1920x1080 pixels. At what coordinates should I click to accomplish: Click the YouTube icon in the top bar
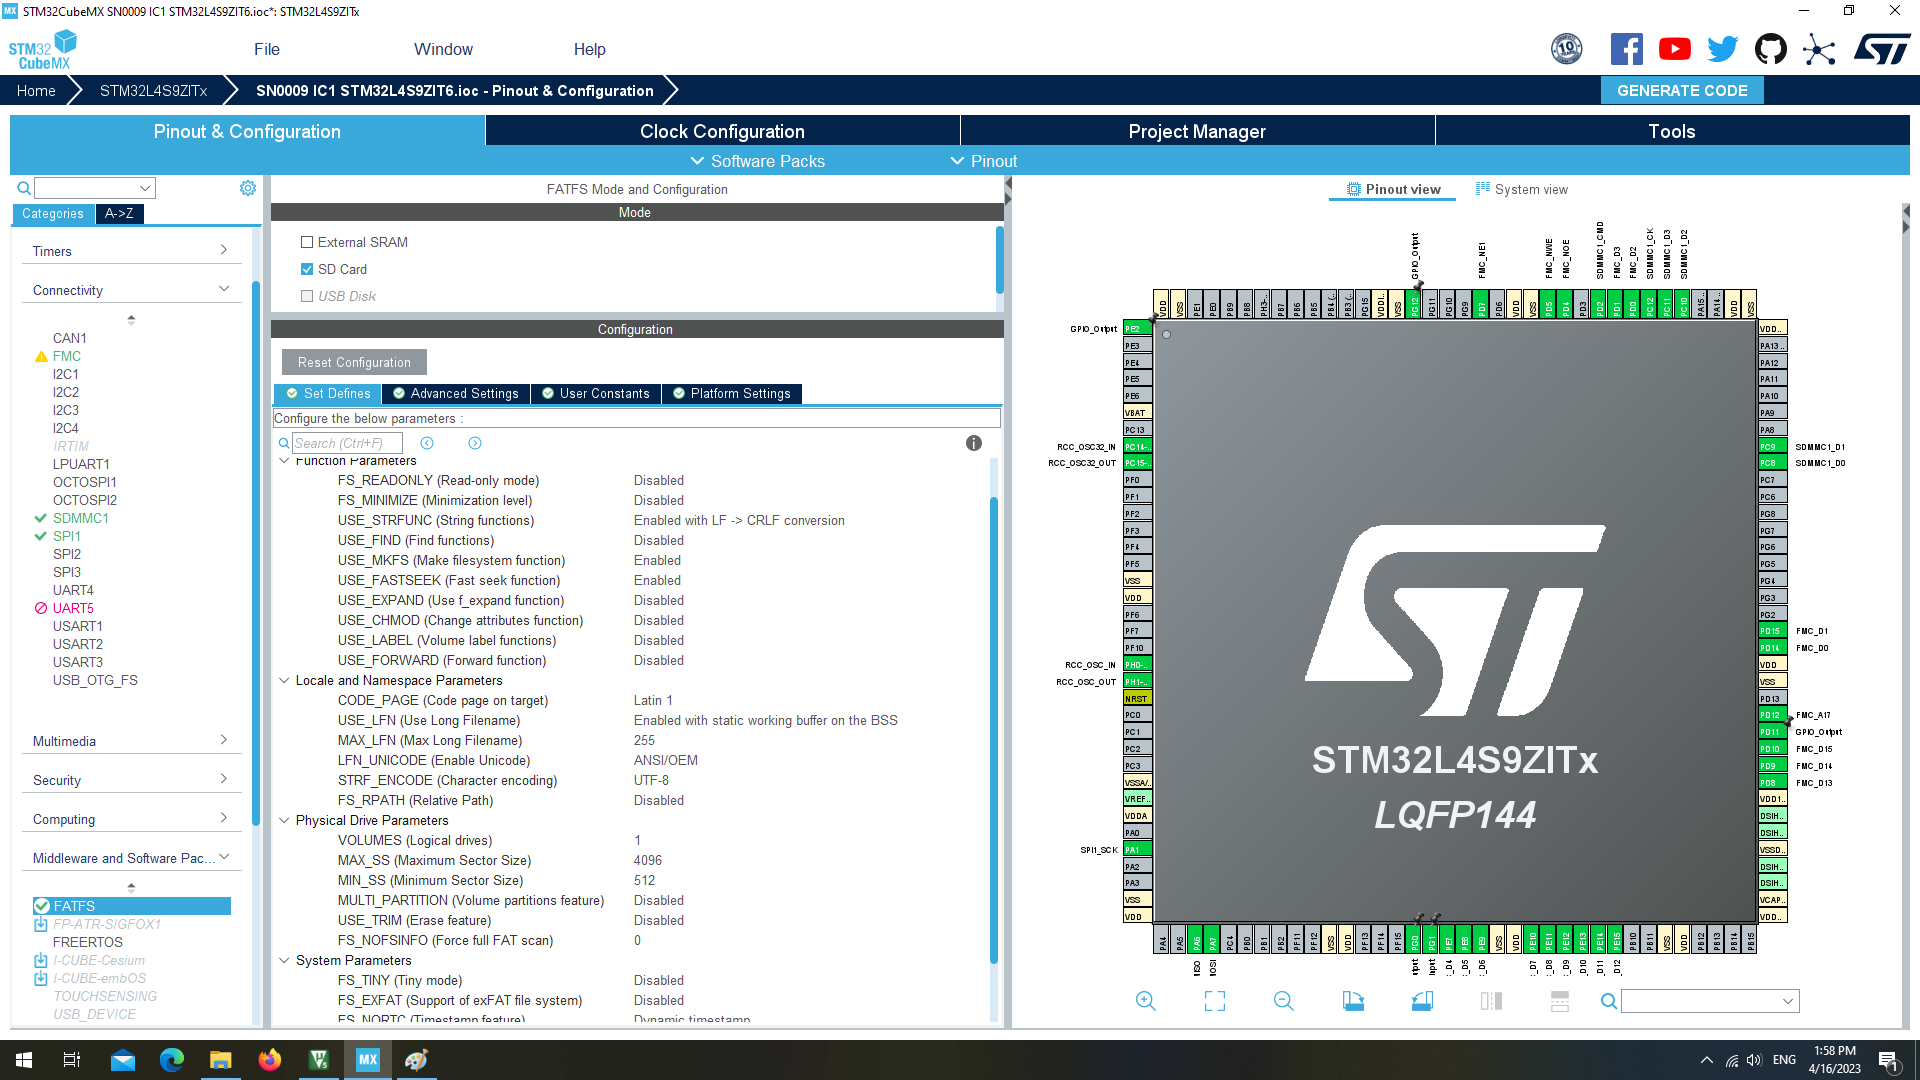(1675, 48)
